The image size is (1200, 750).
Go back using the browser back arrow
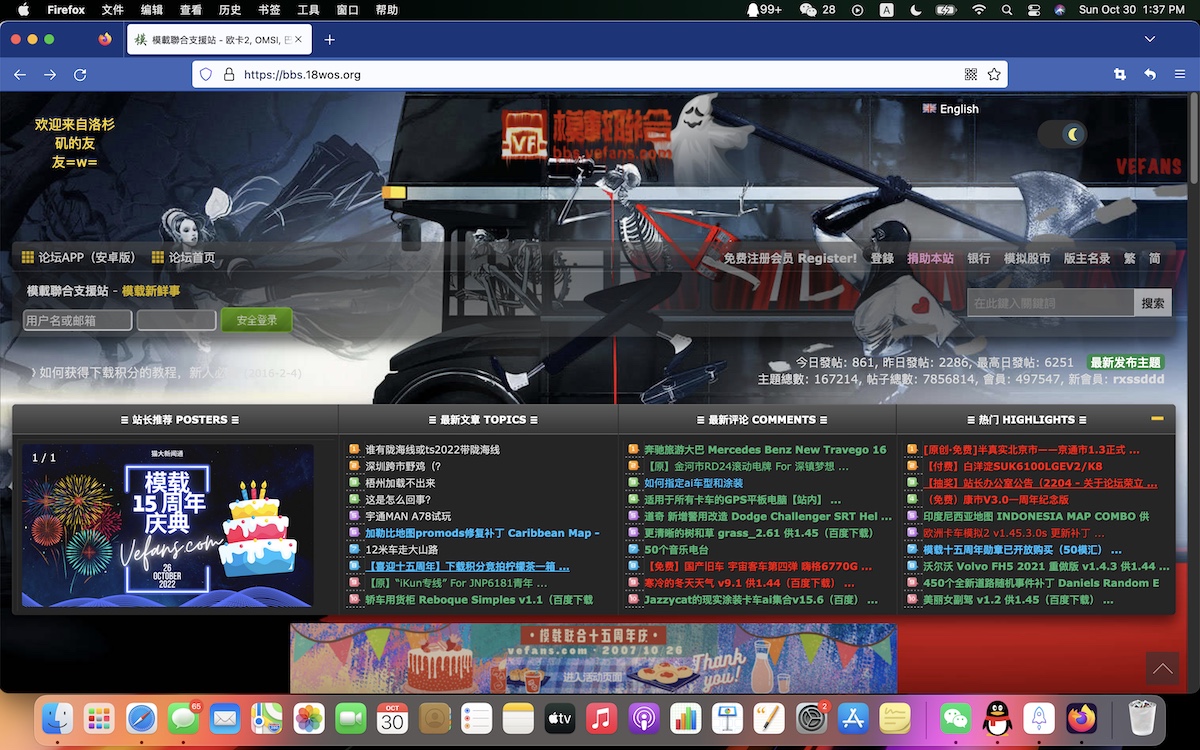19,75
